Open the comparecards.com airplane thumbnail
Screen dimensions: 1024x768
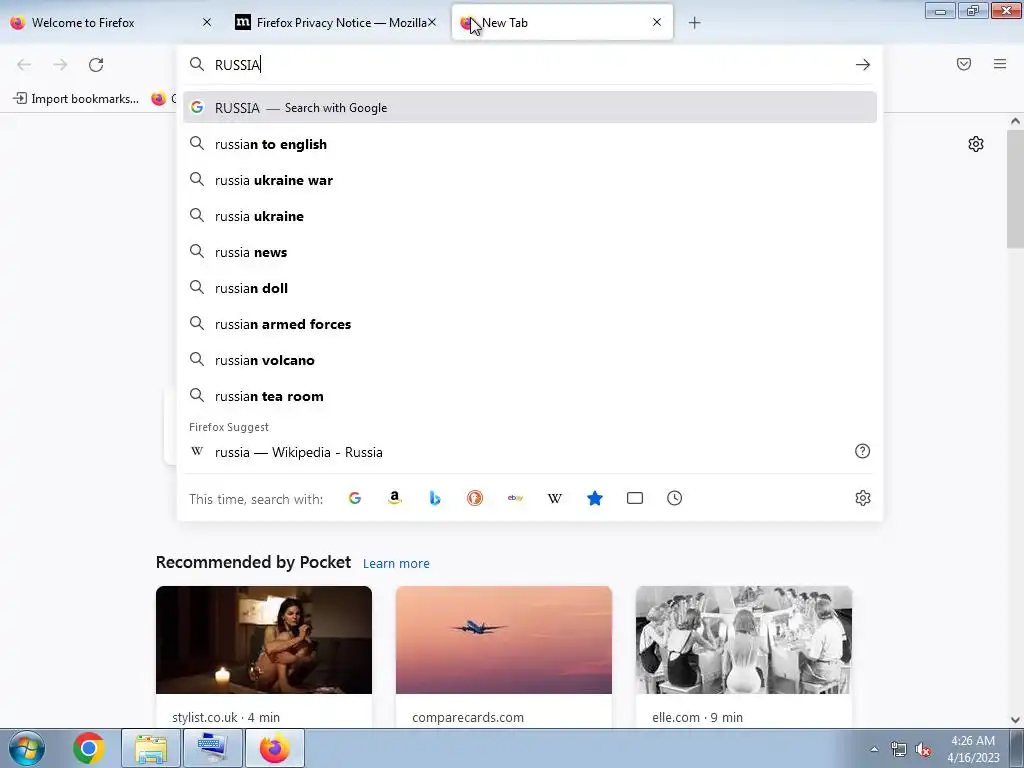coord(504,640)
